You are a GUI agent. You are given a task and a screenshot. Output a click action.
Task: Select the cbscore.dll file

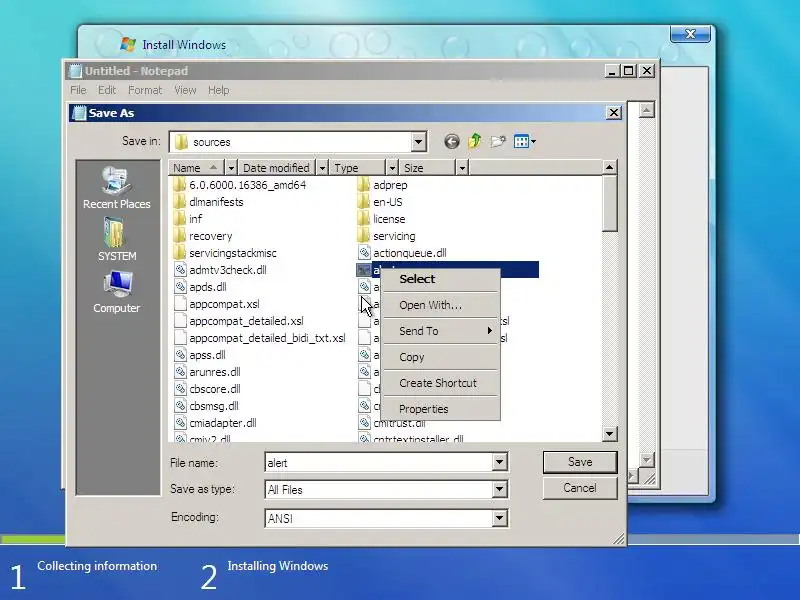click(x=207, y=389)
